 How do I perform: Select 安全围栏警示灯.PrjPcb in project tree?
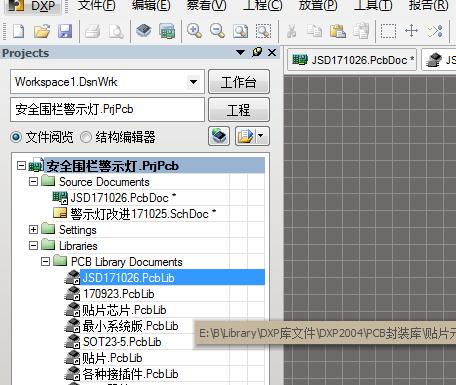113,166
